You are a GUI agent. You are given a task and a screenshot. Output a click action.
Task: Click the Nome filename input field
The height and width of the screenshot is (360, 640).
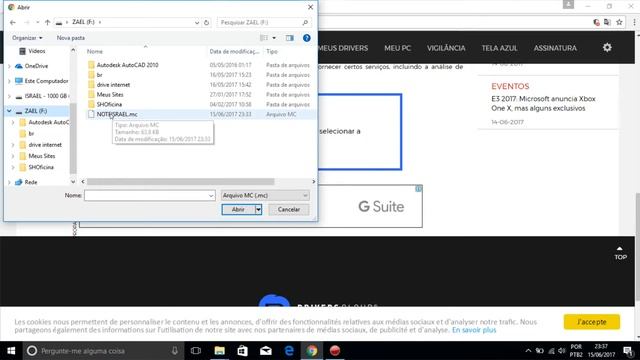point(149,196)
